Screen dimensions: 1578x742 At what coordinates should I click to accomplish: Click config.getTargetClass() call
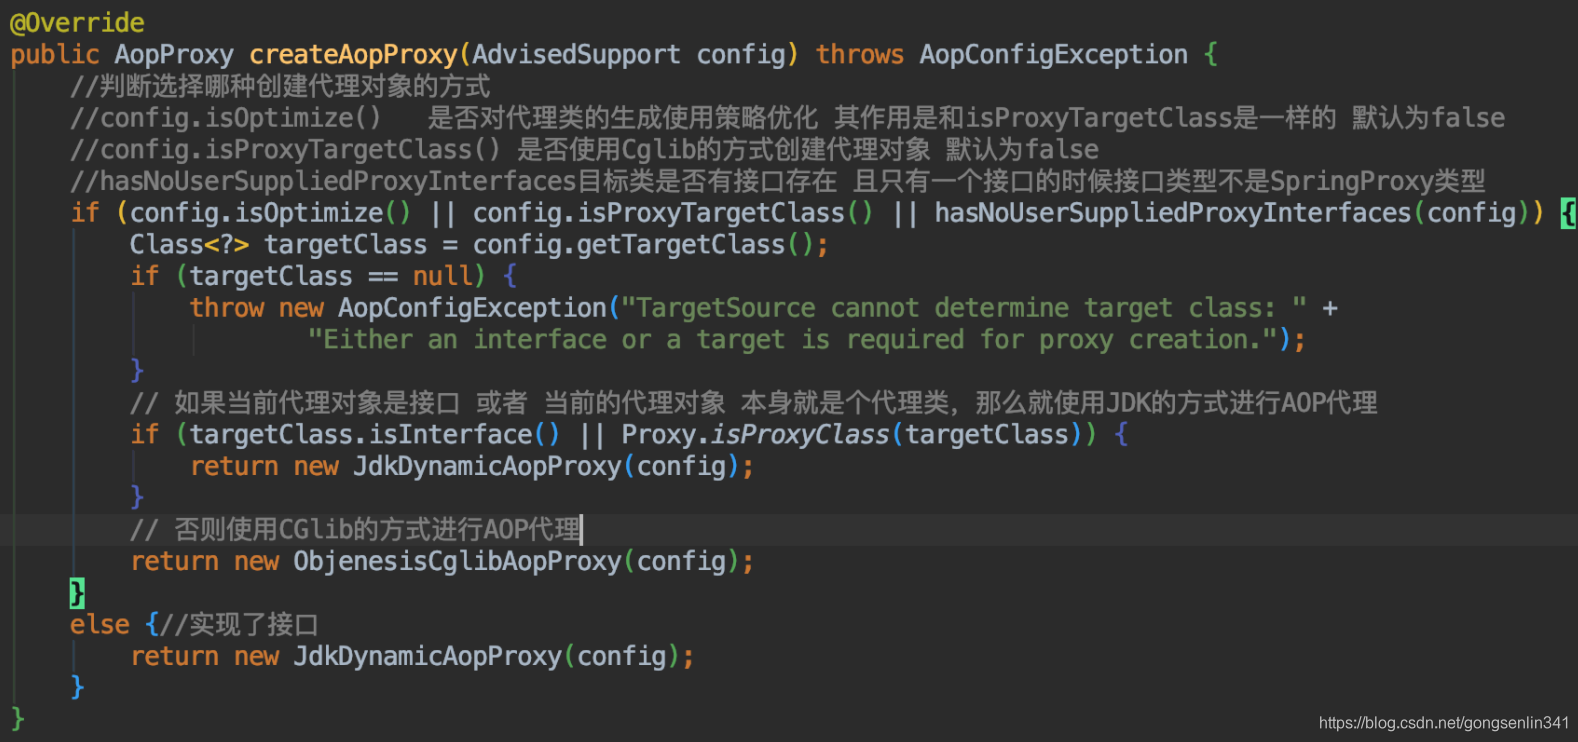click(643, 245)
